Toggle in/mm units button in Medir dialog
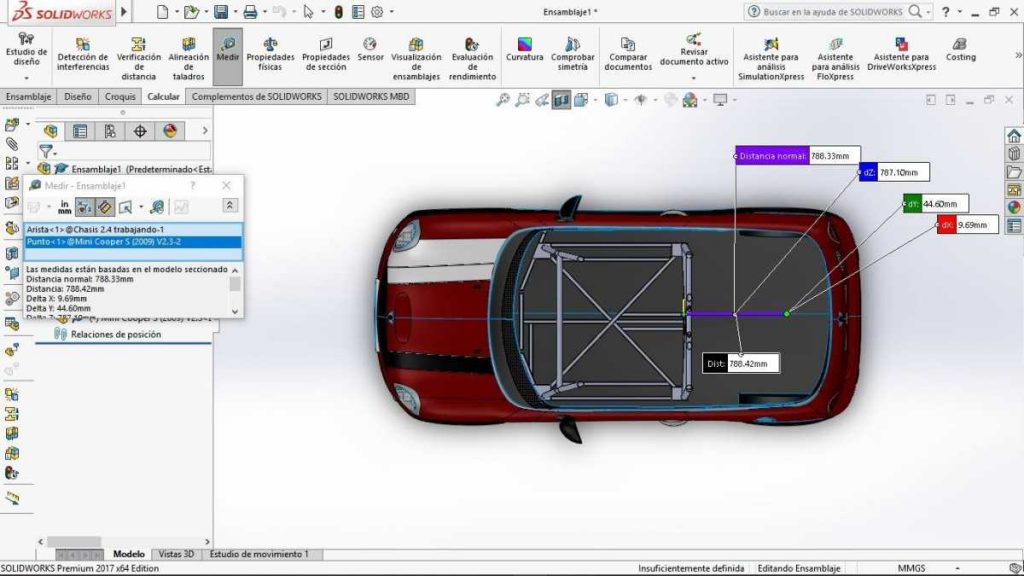 64,207
